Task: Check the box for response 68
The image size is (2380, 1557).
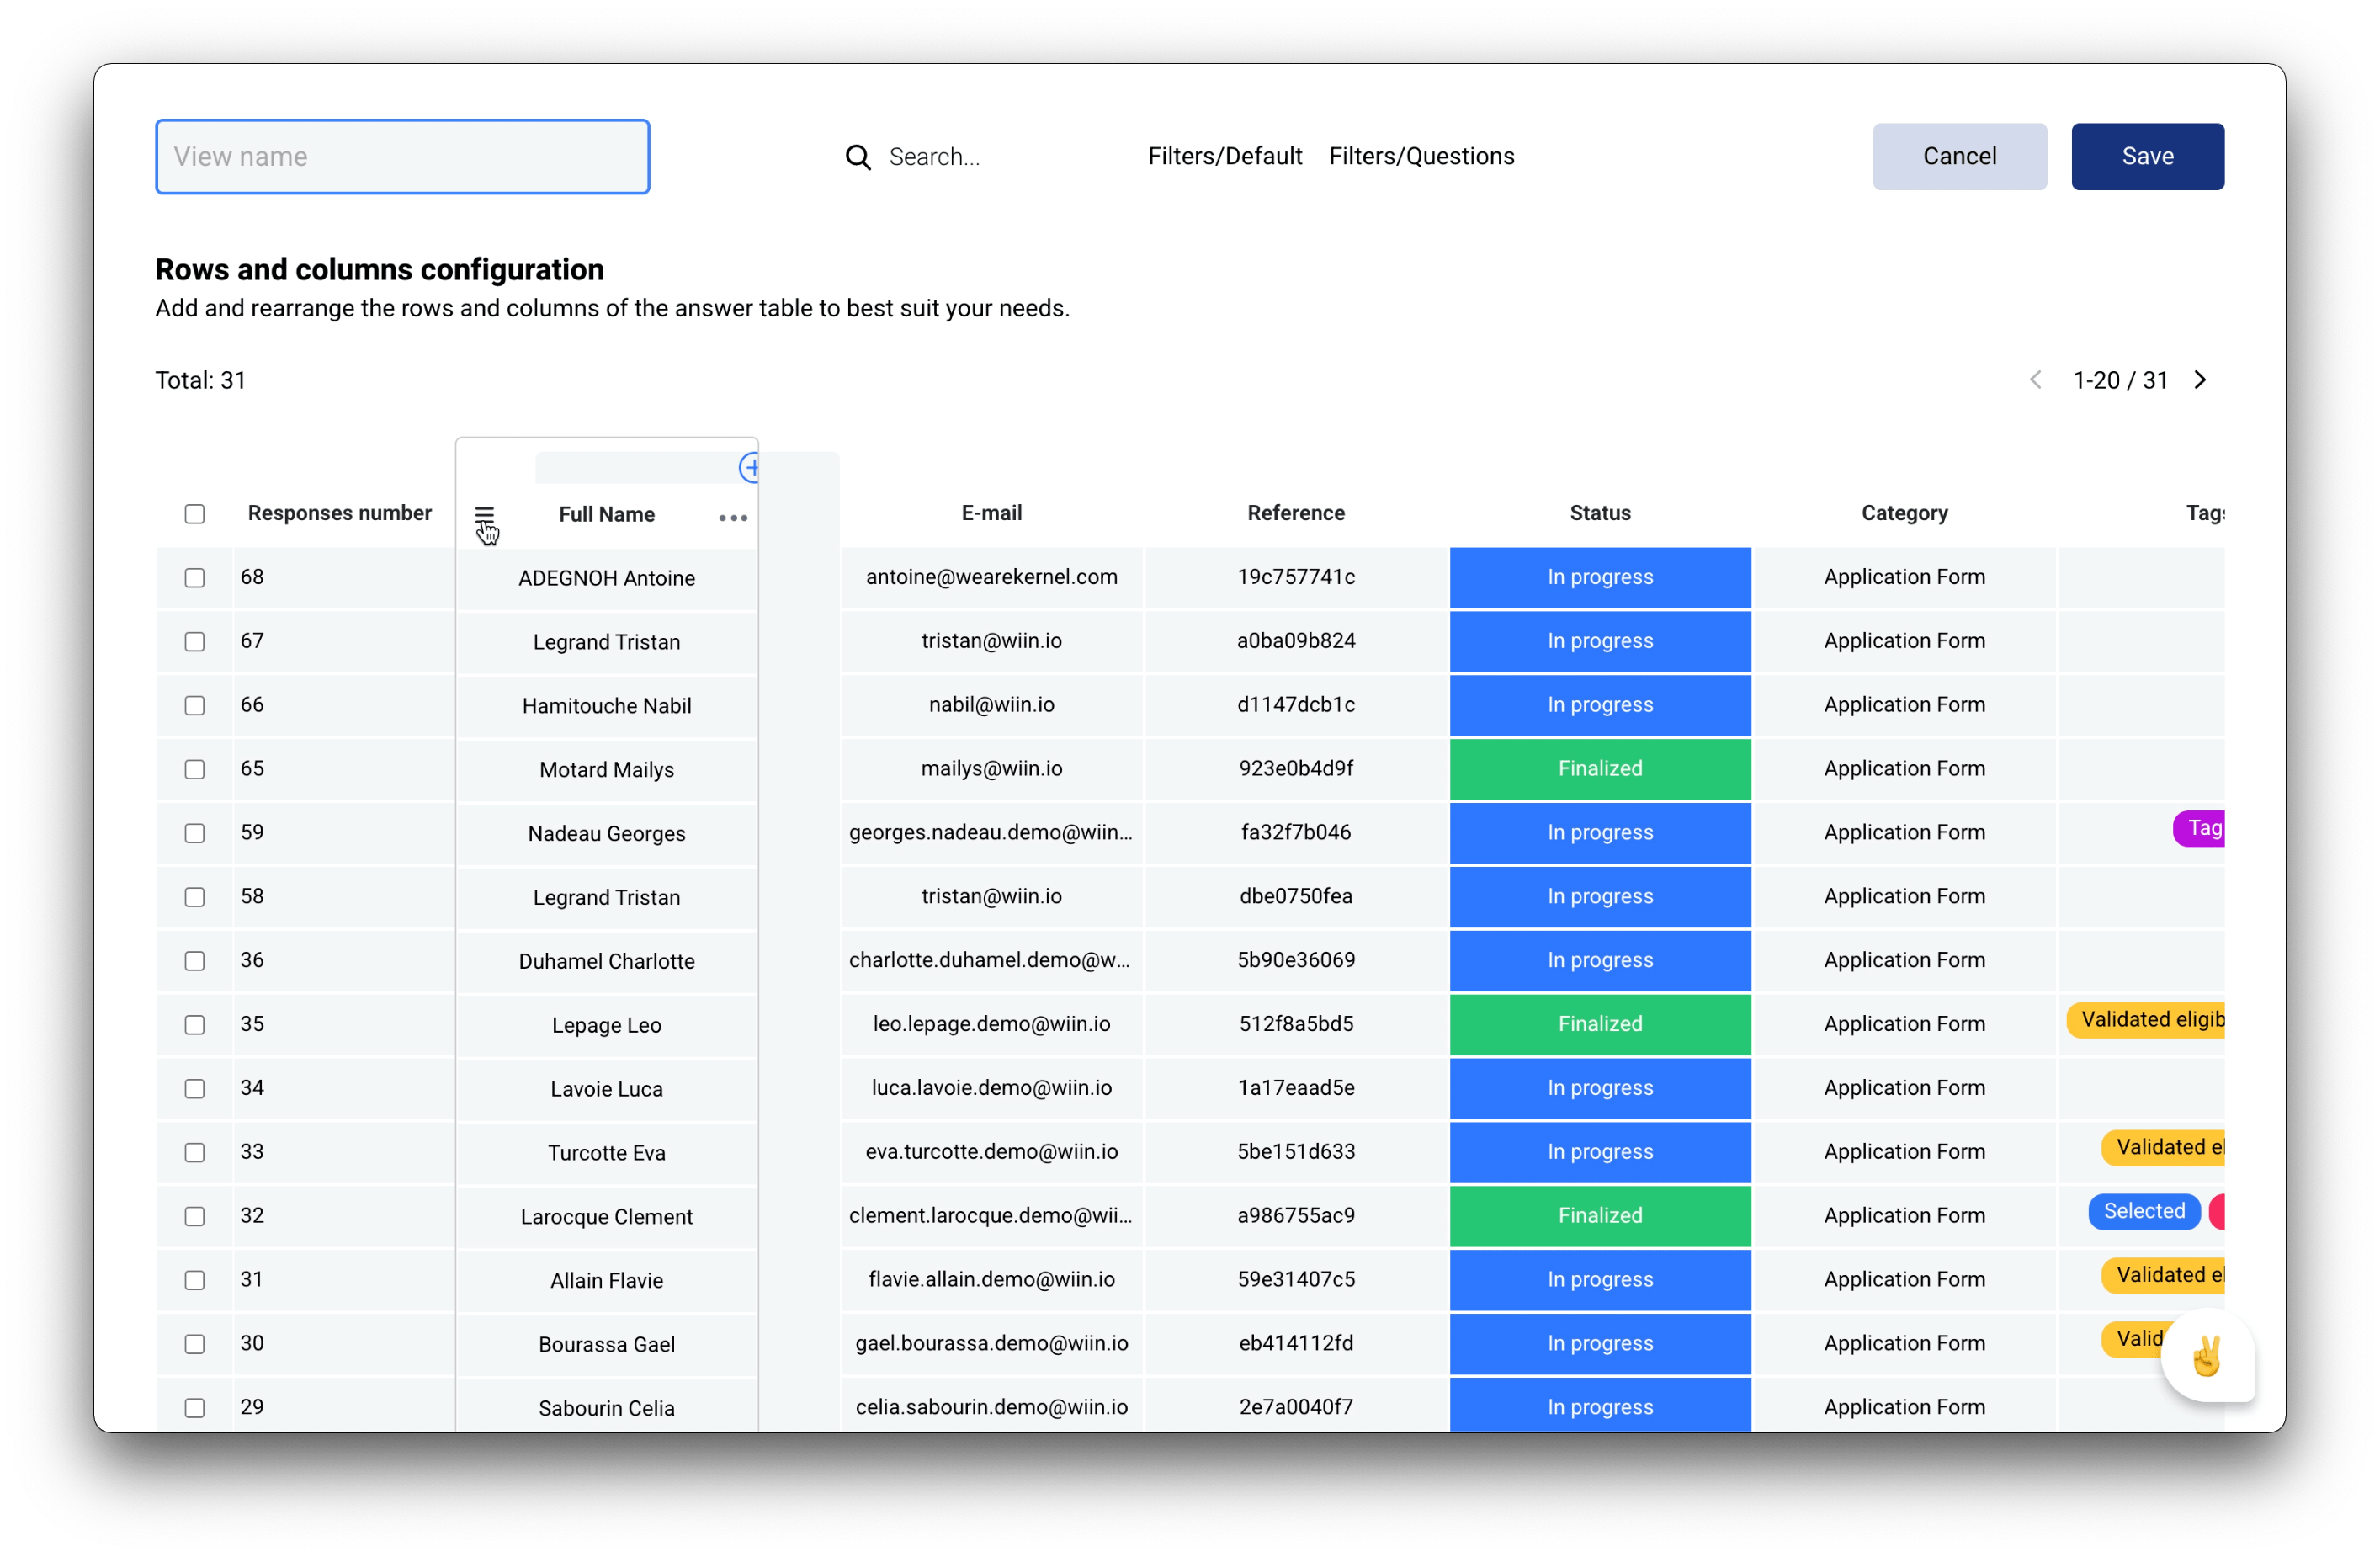Action: pos(195,578)
